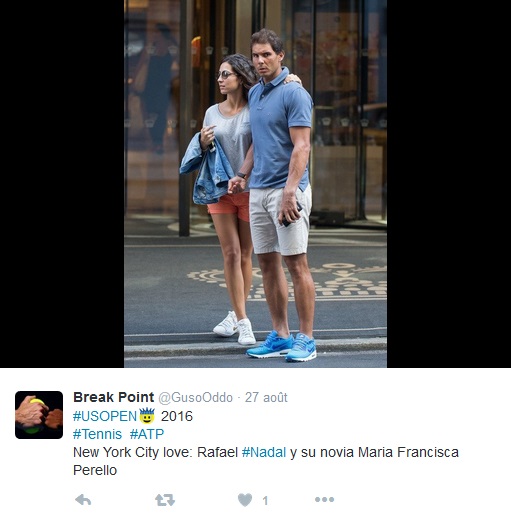This screenshot has height=527, width=511.
Task: Click the reply arrow icon
Action: (83, 500)
